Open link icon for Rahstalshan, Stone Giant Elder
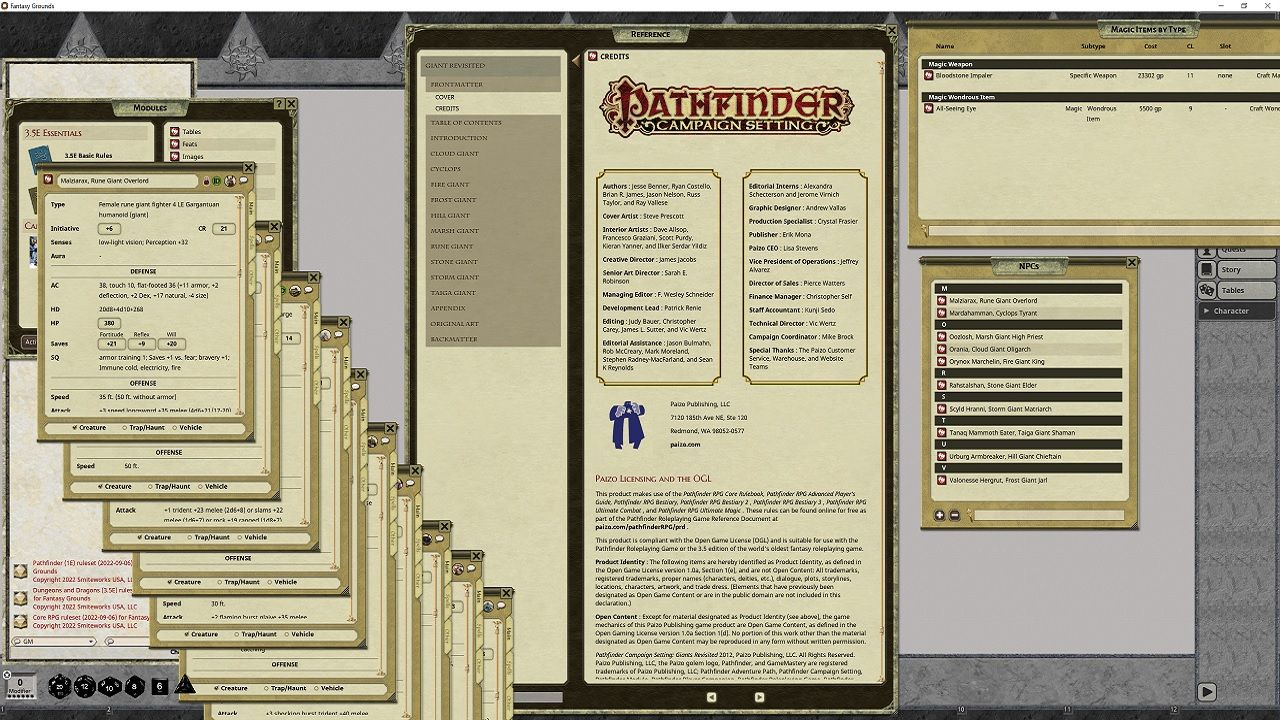Image resolution: width=1280 pixels, height=720 pixels. click(x=942, y=384)
